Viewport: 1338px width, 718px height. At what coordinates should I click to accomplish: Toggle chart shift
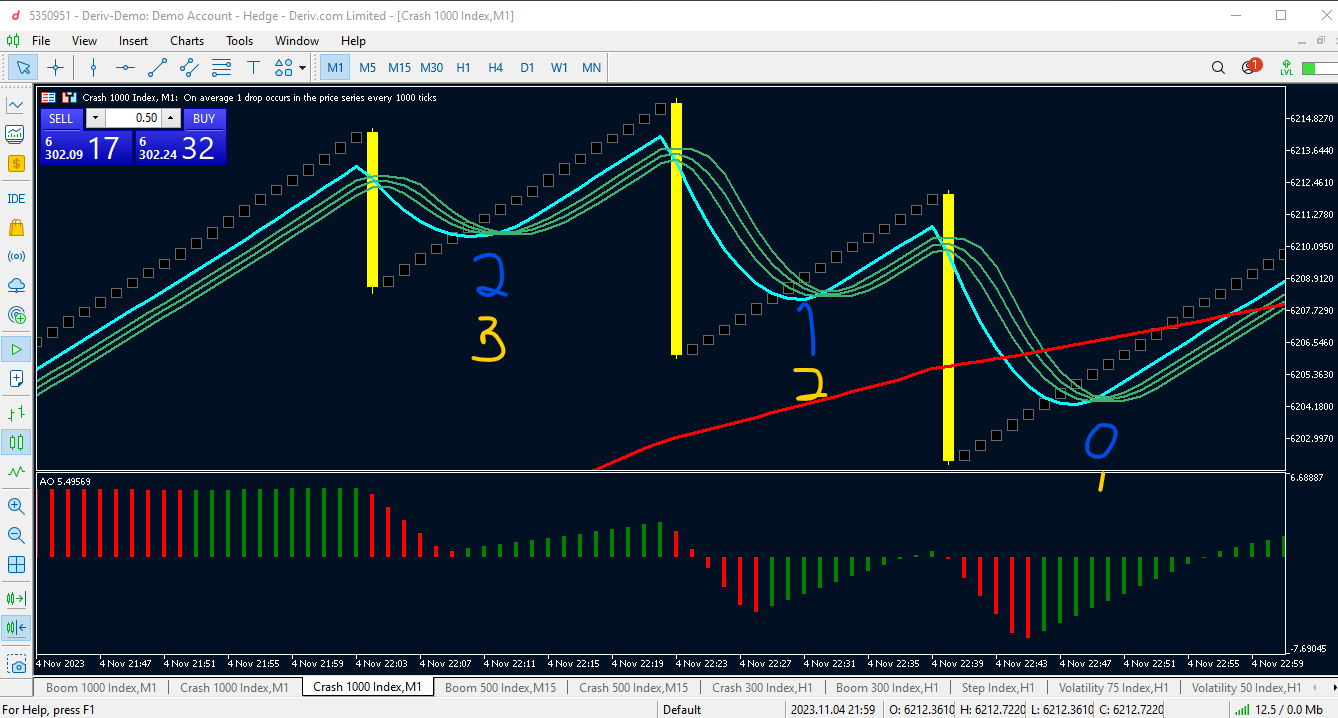(x=16, y=628)
